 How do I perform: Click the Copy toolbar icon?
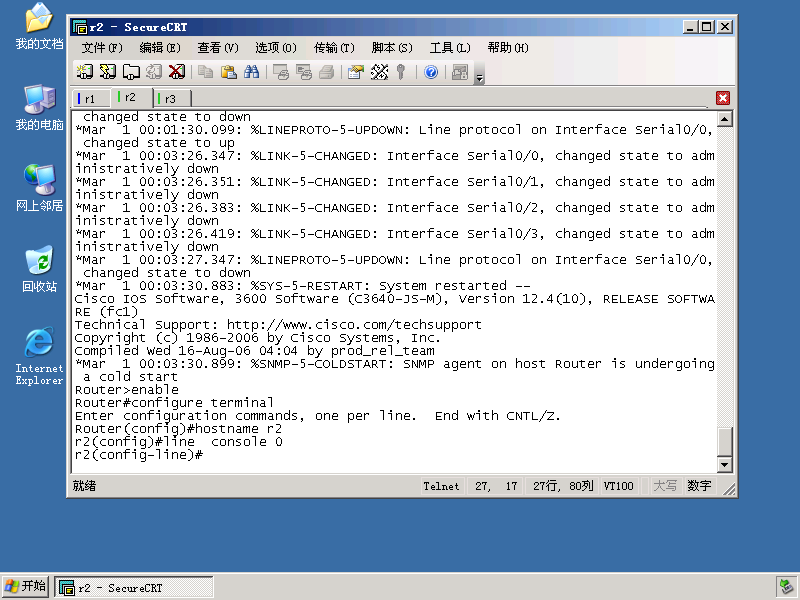[206, 72]
